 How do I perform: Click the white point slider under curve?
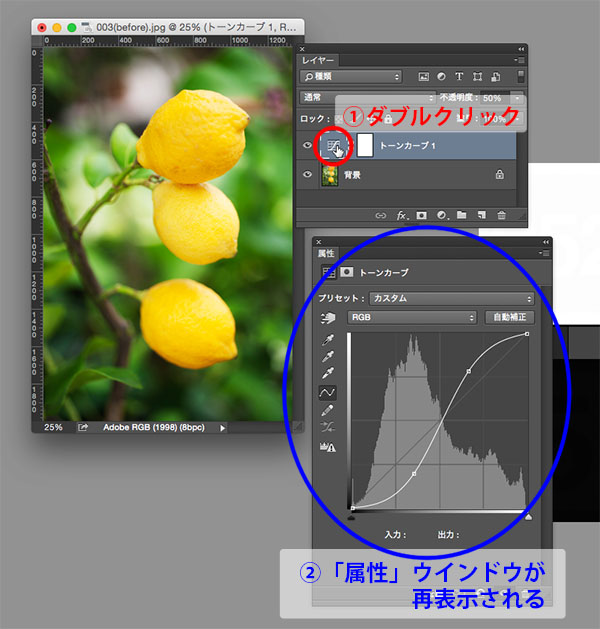(x=527, y=517)
